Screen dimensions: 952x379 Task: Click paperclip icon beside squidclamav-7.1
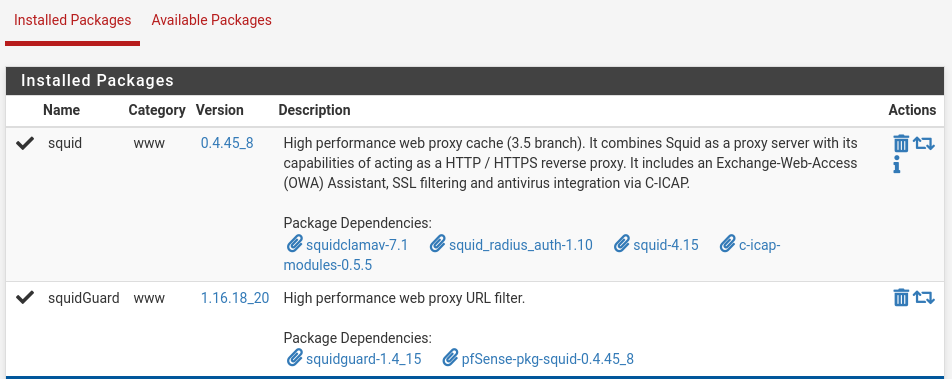point(294,245)
